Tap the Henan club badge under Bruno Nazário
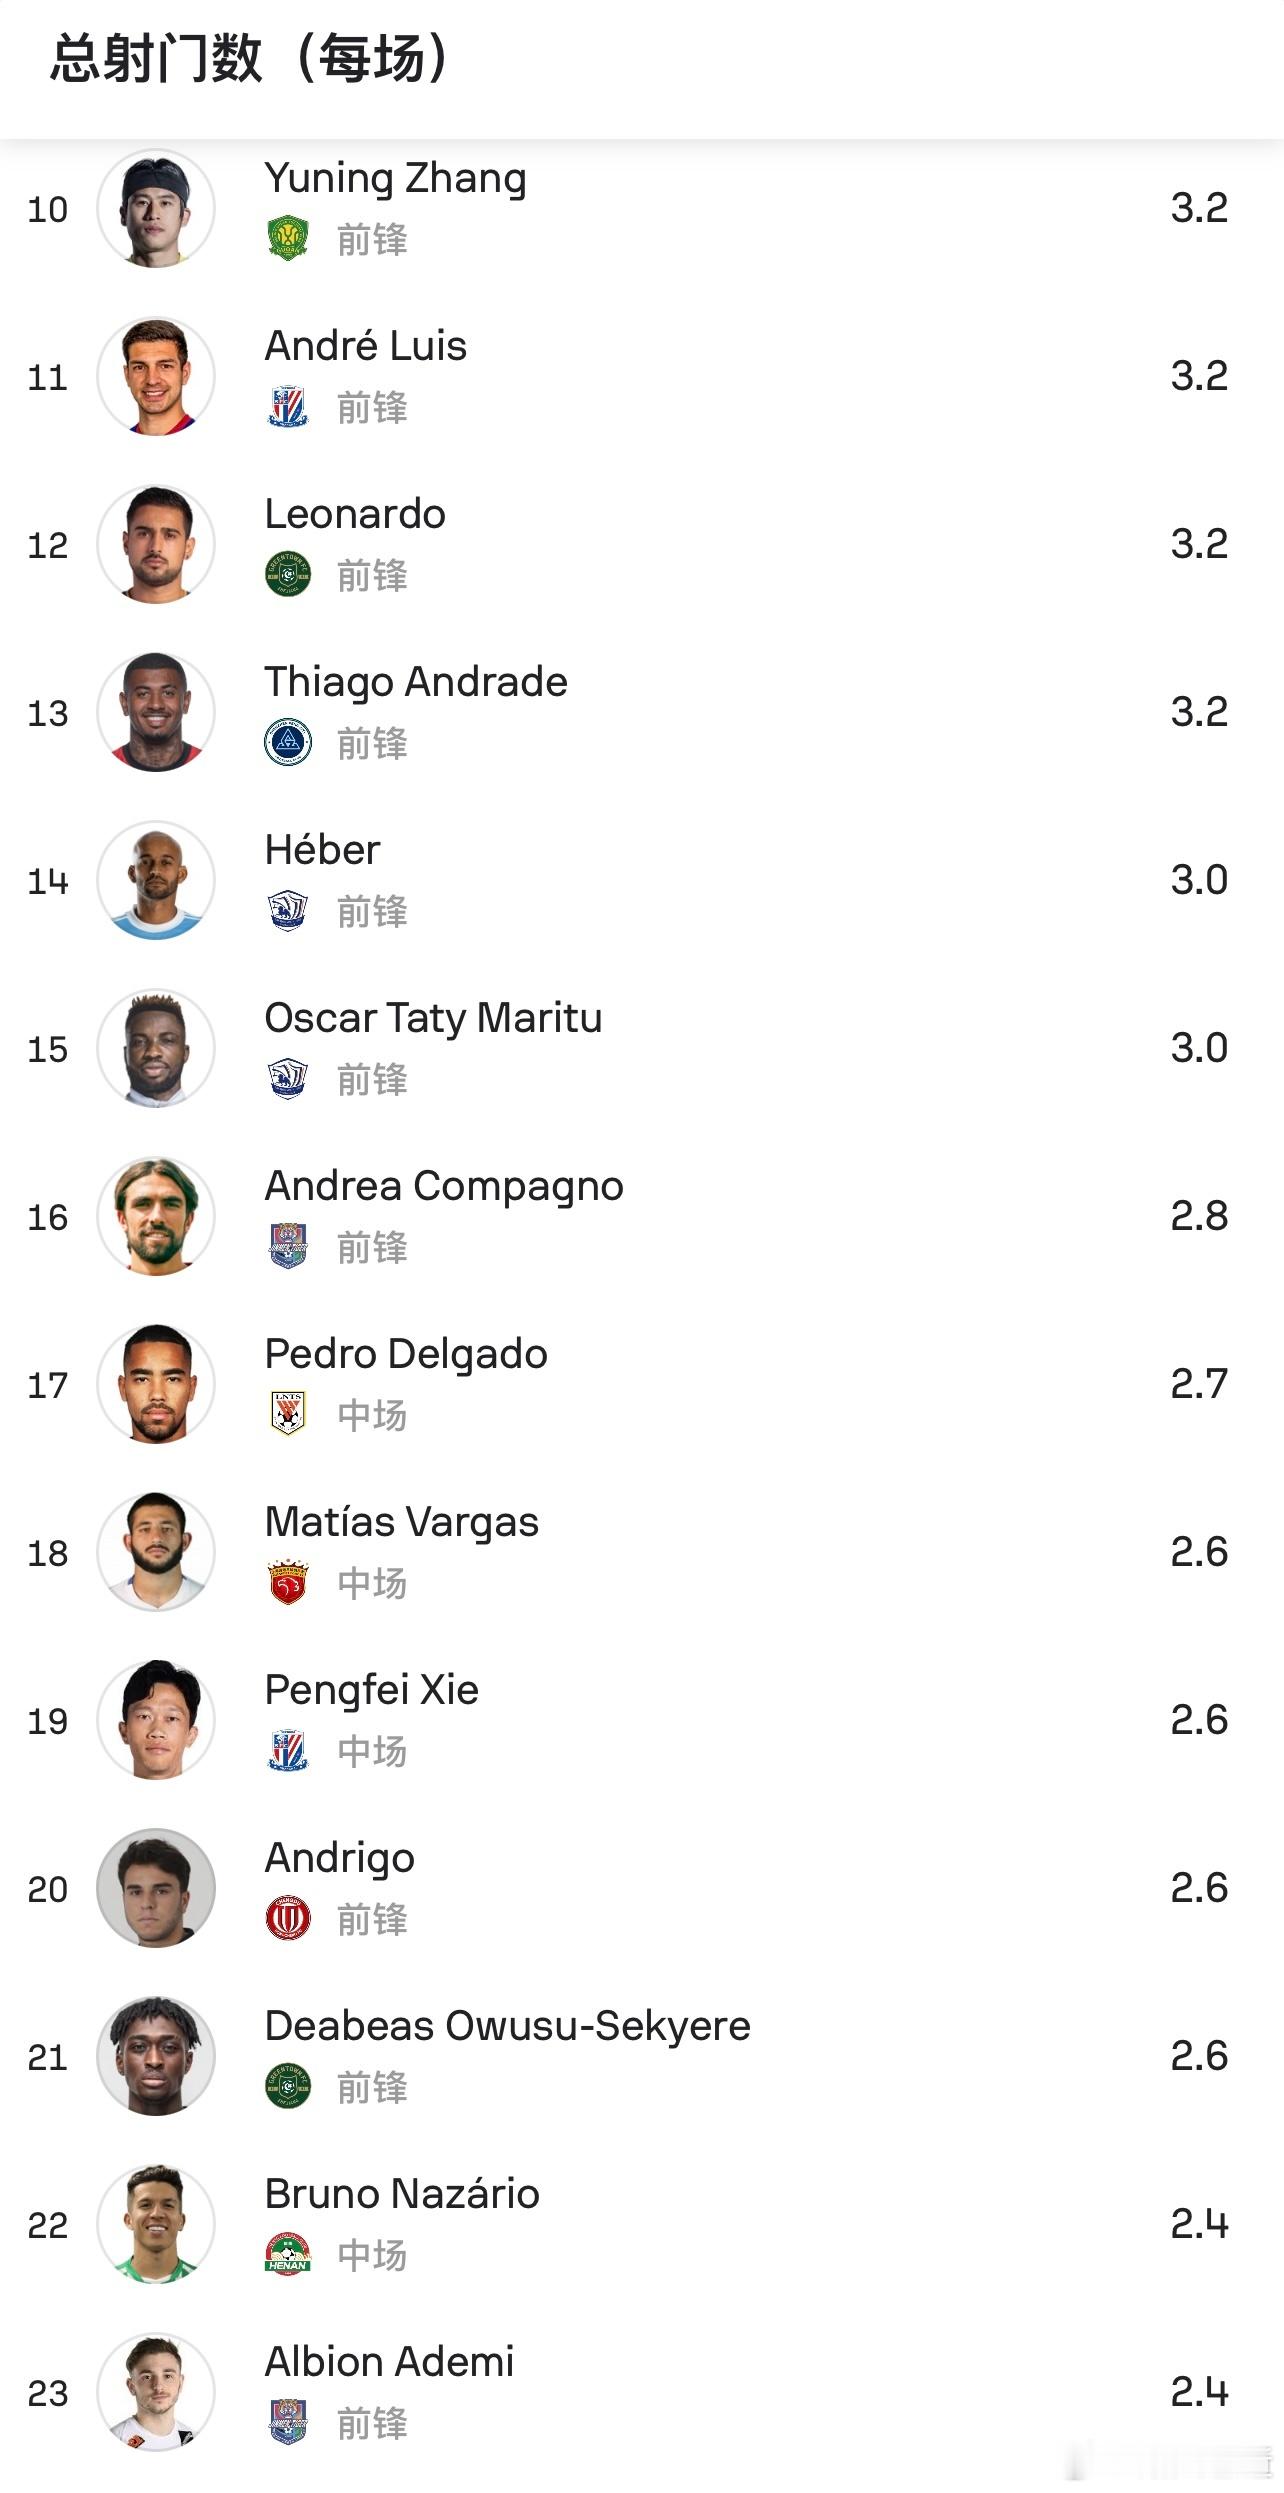Viewport: 1284px width, 2493px height. point(288,2255)
